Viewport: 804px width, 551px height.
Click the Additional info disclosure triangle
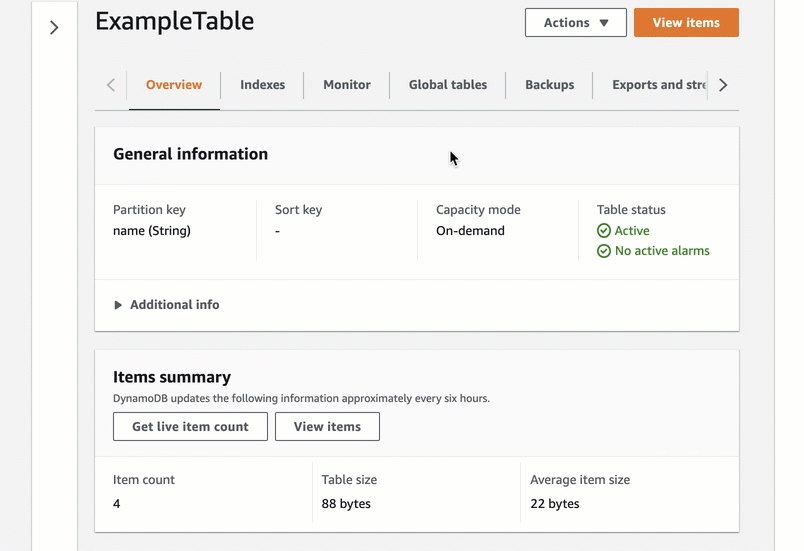point(118,305)
